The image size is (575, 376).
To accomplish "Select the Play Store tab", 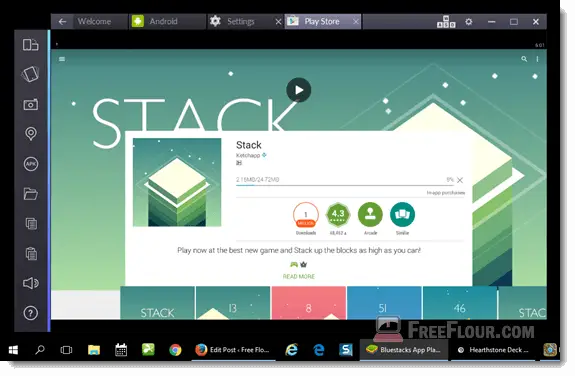I will click(322, 22).
